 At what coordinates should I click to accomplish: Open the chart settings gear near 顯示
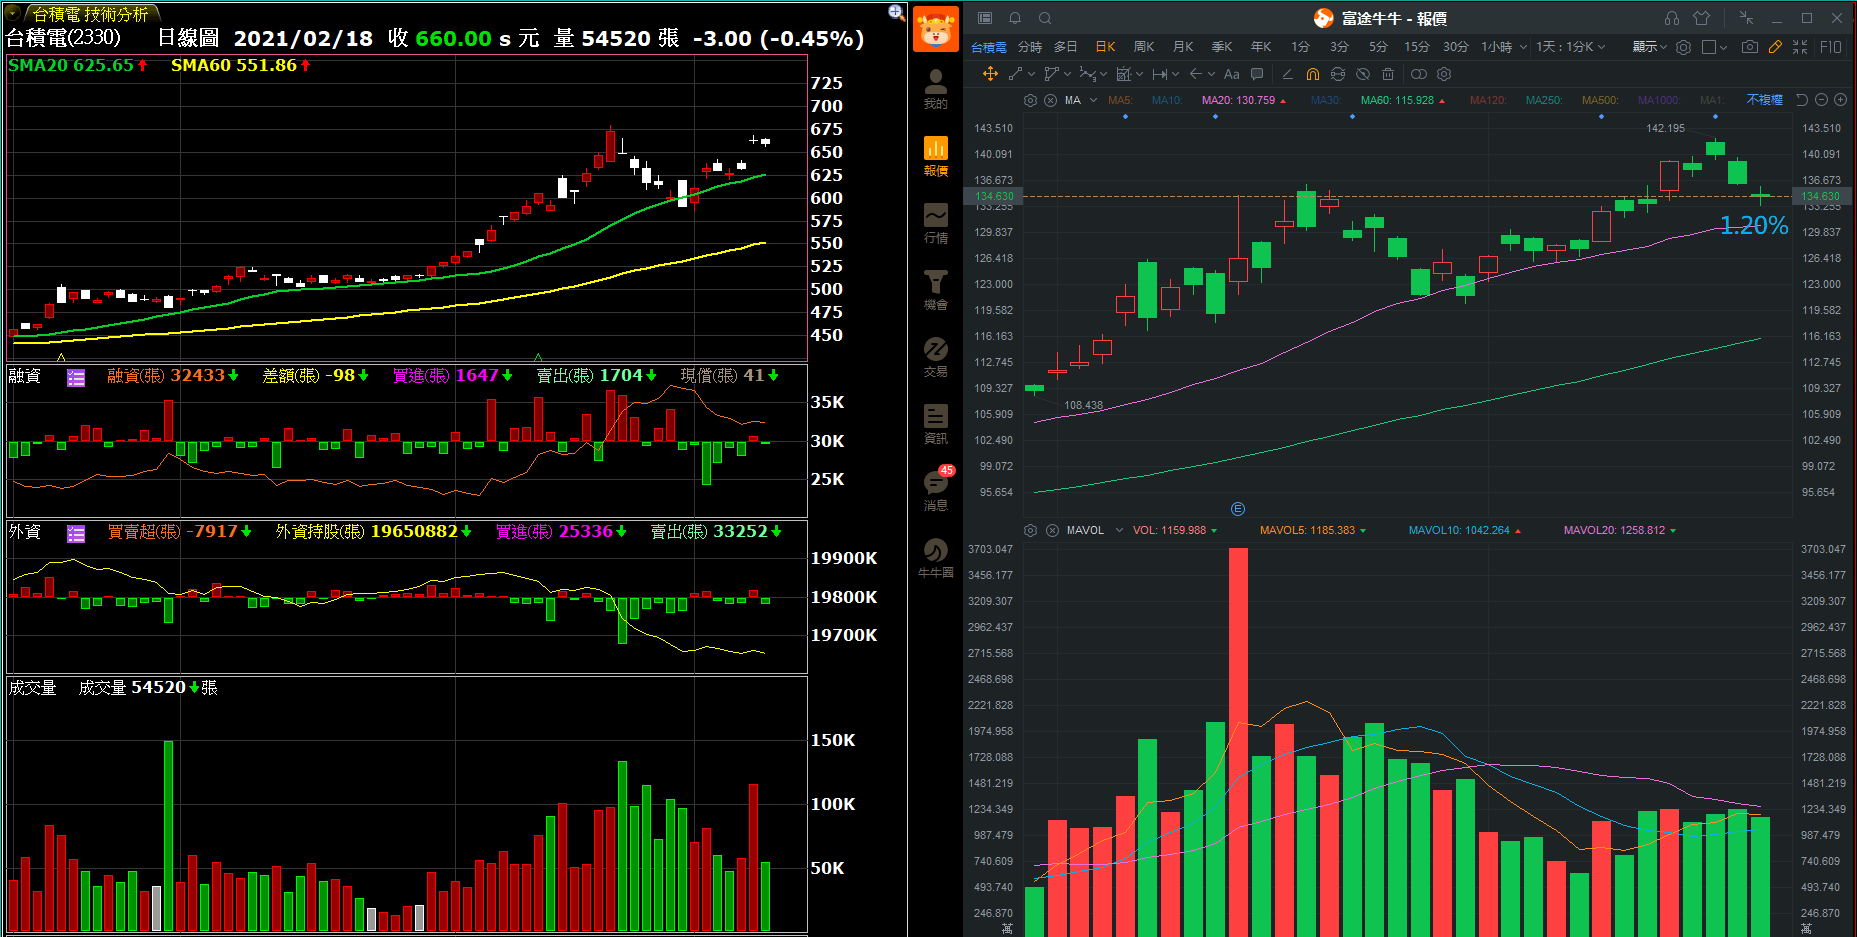[1683, 47]
